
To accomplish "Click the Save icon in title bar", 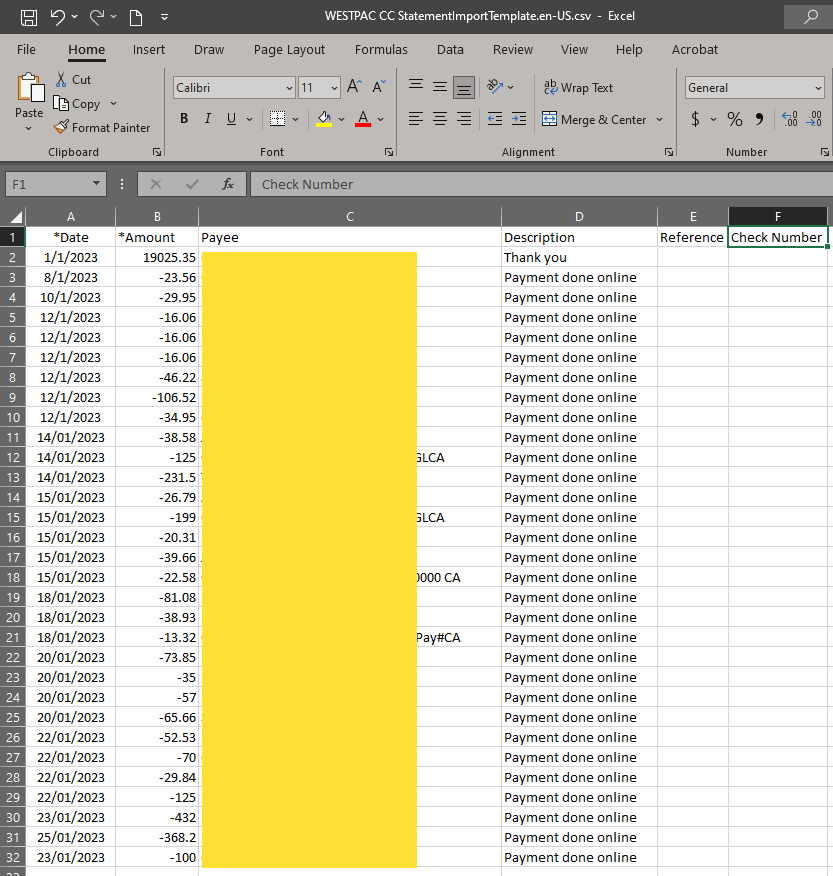I will click(29, 17).
